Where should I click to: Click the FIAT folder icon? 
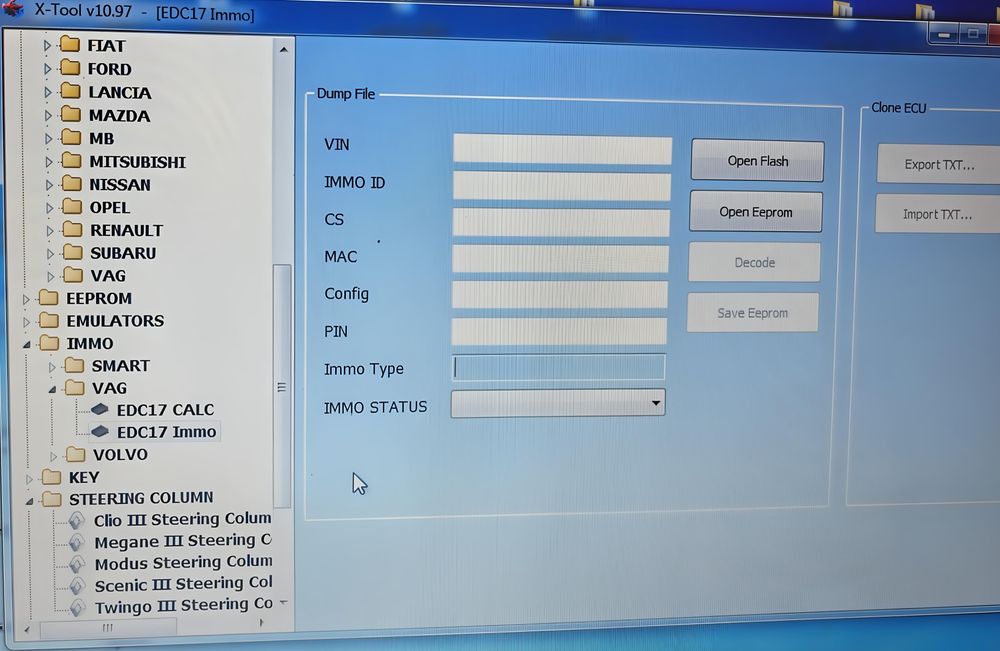tap(70, 45)
